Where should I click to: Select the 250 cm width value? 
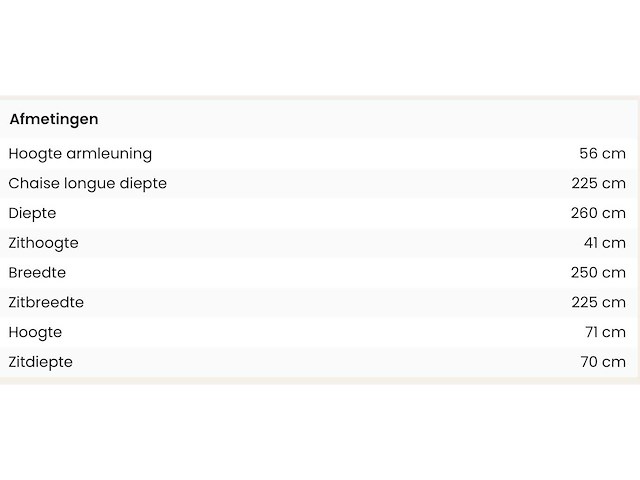598,272
